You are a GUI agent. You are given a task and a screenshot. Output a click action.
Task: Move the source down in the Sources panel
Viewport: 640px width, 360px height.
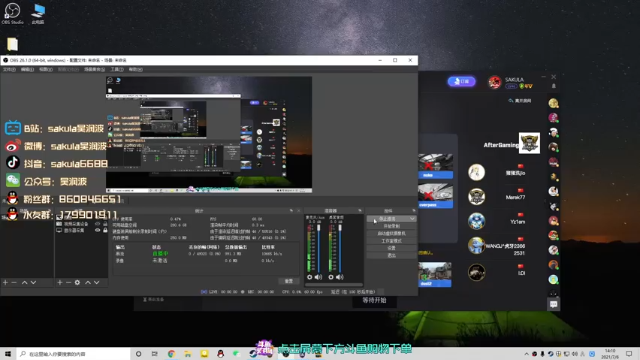pyautogui.click(x=96, y=282)
